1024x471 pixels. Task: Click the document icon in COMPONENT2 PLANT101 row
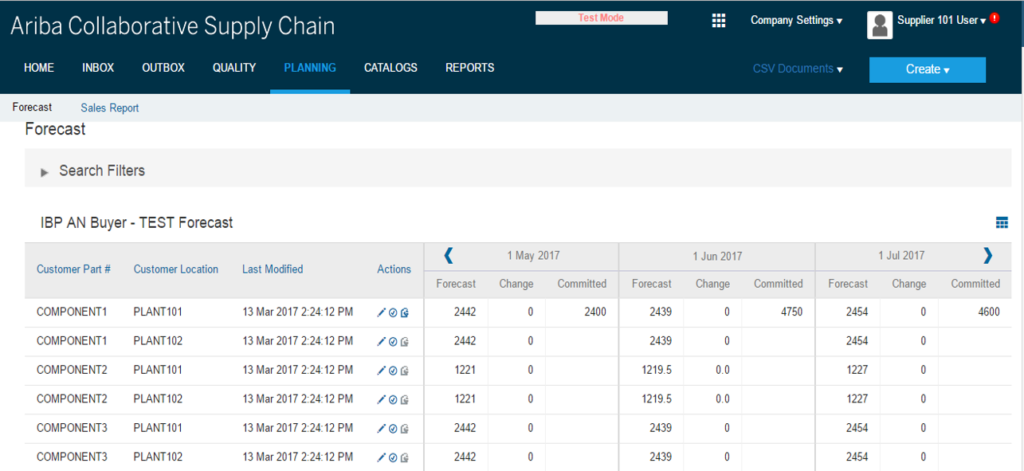click(404, 370)
